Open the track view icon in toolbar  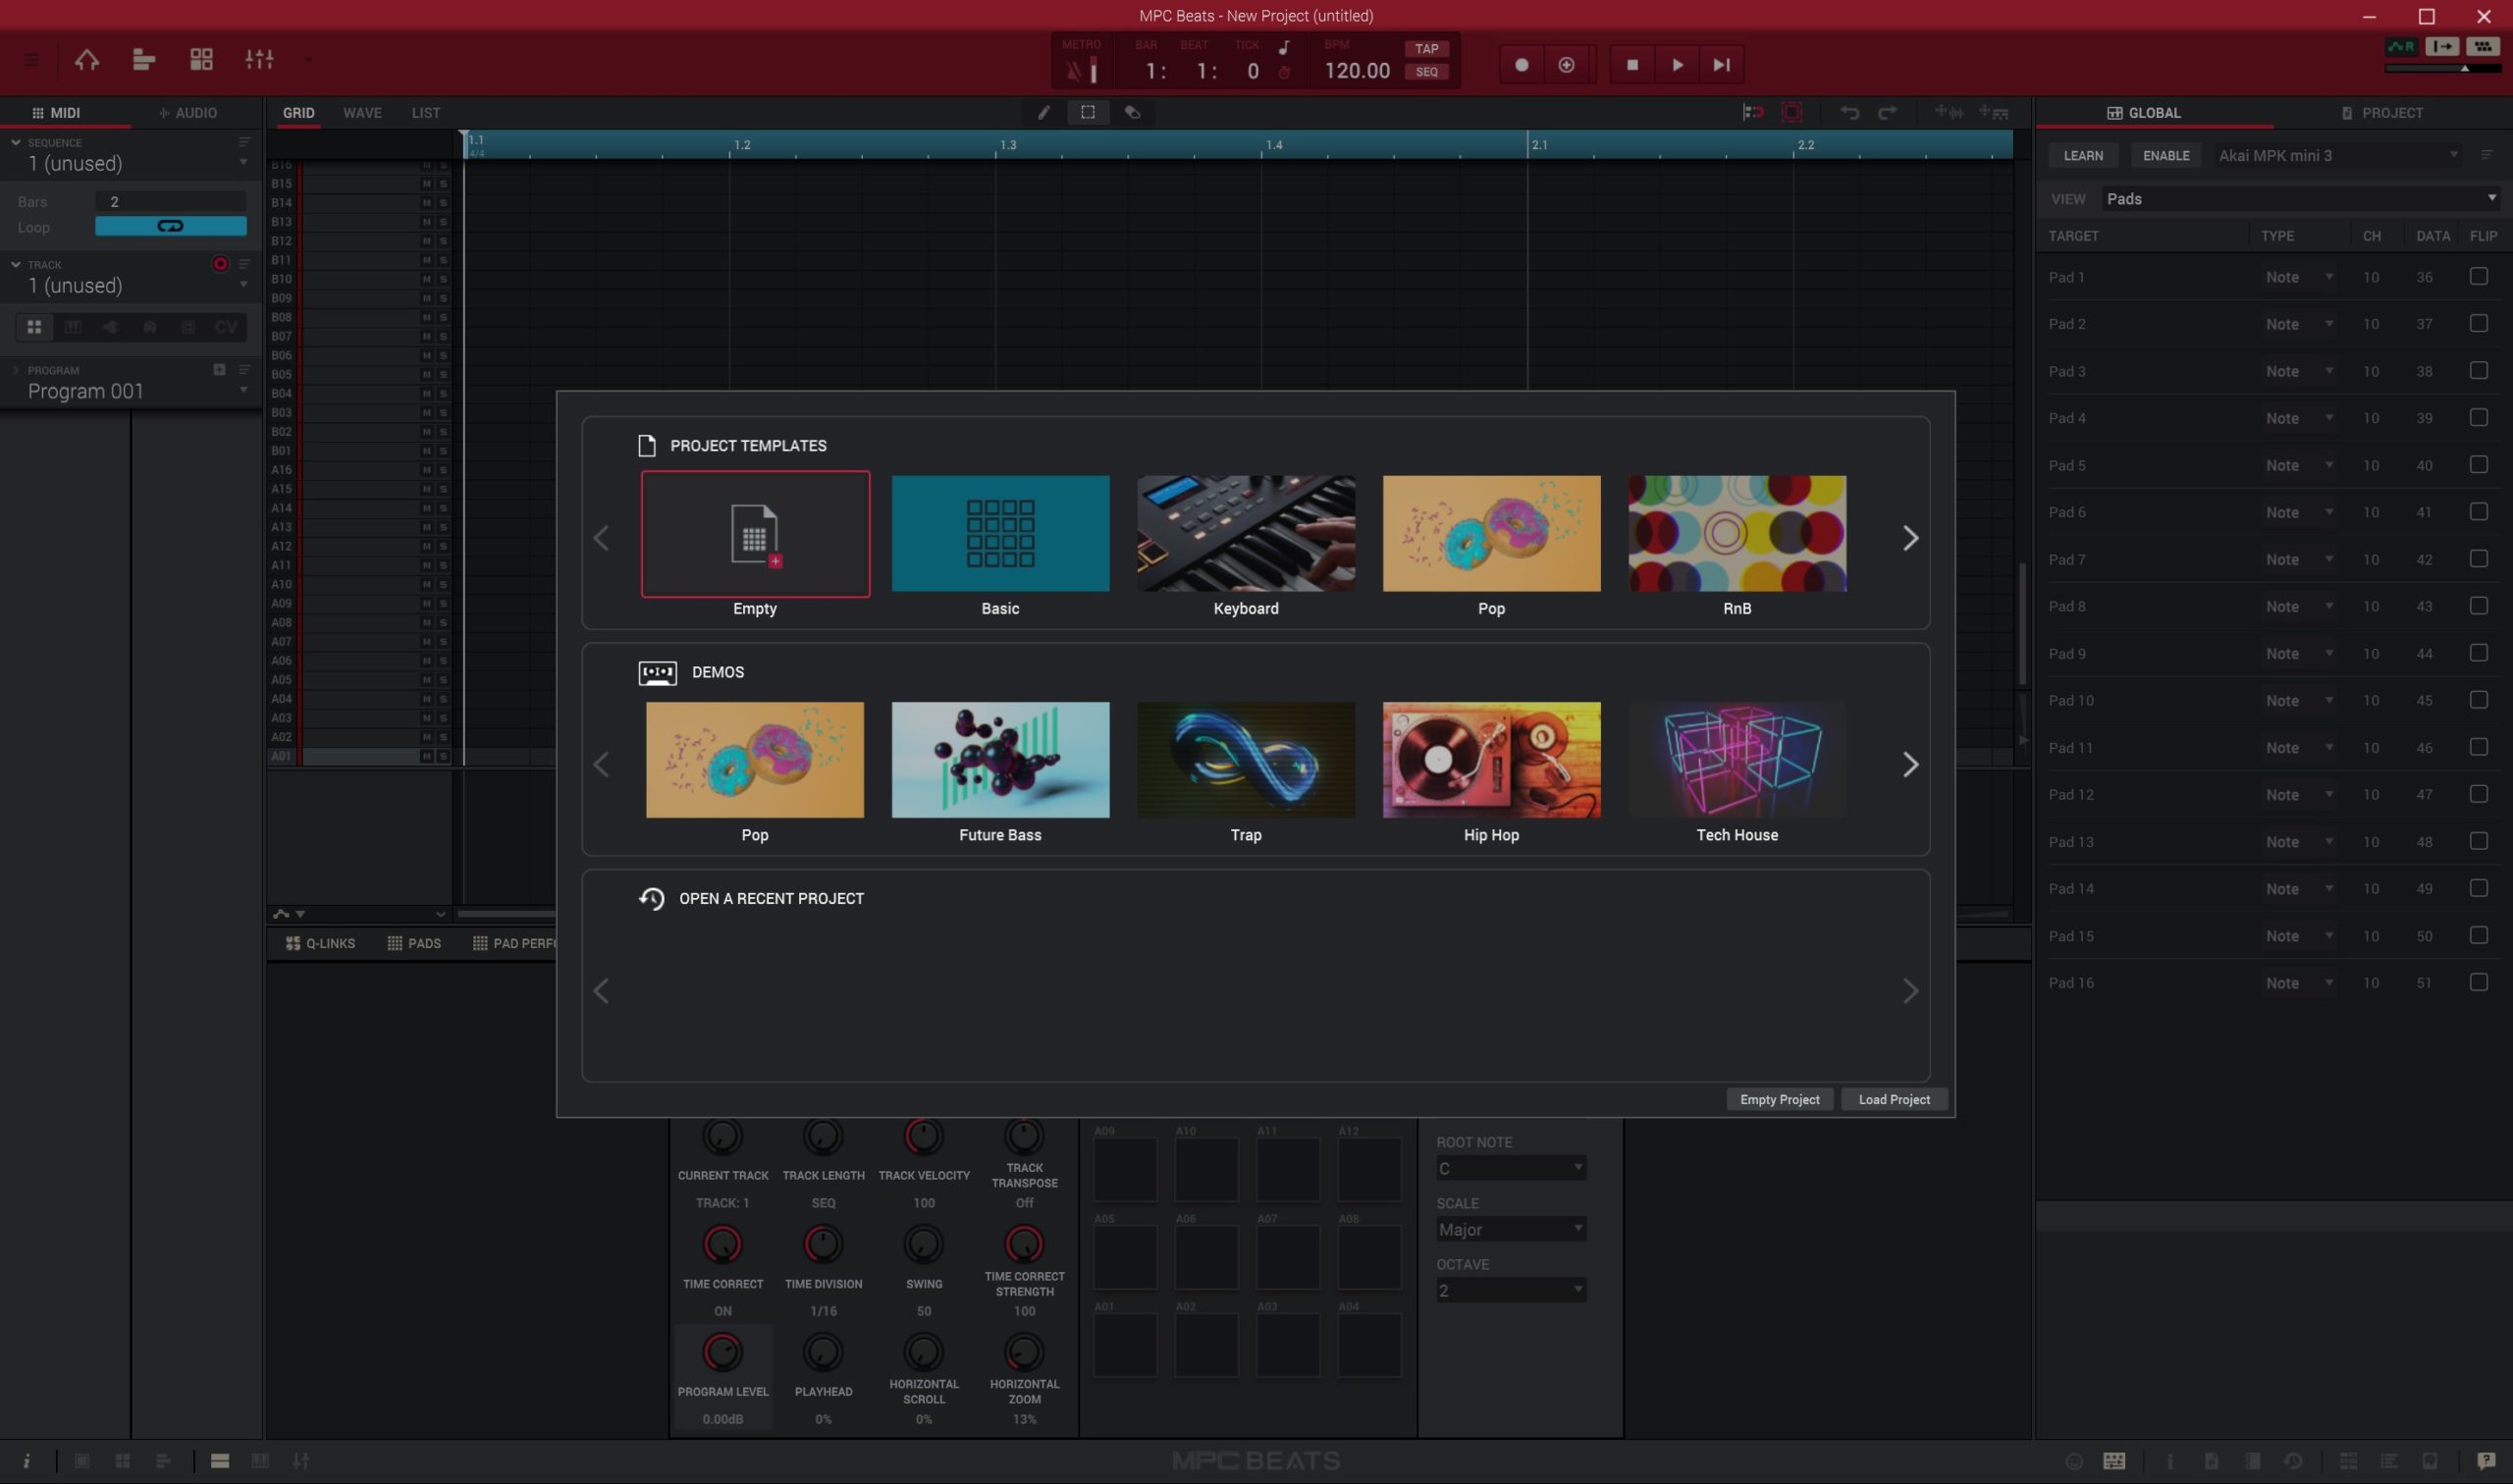tap(144, 60)
